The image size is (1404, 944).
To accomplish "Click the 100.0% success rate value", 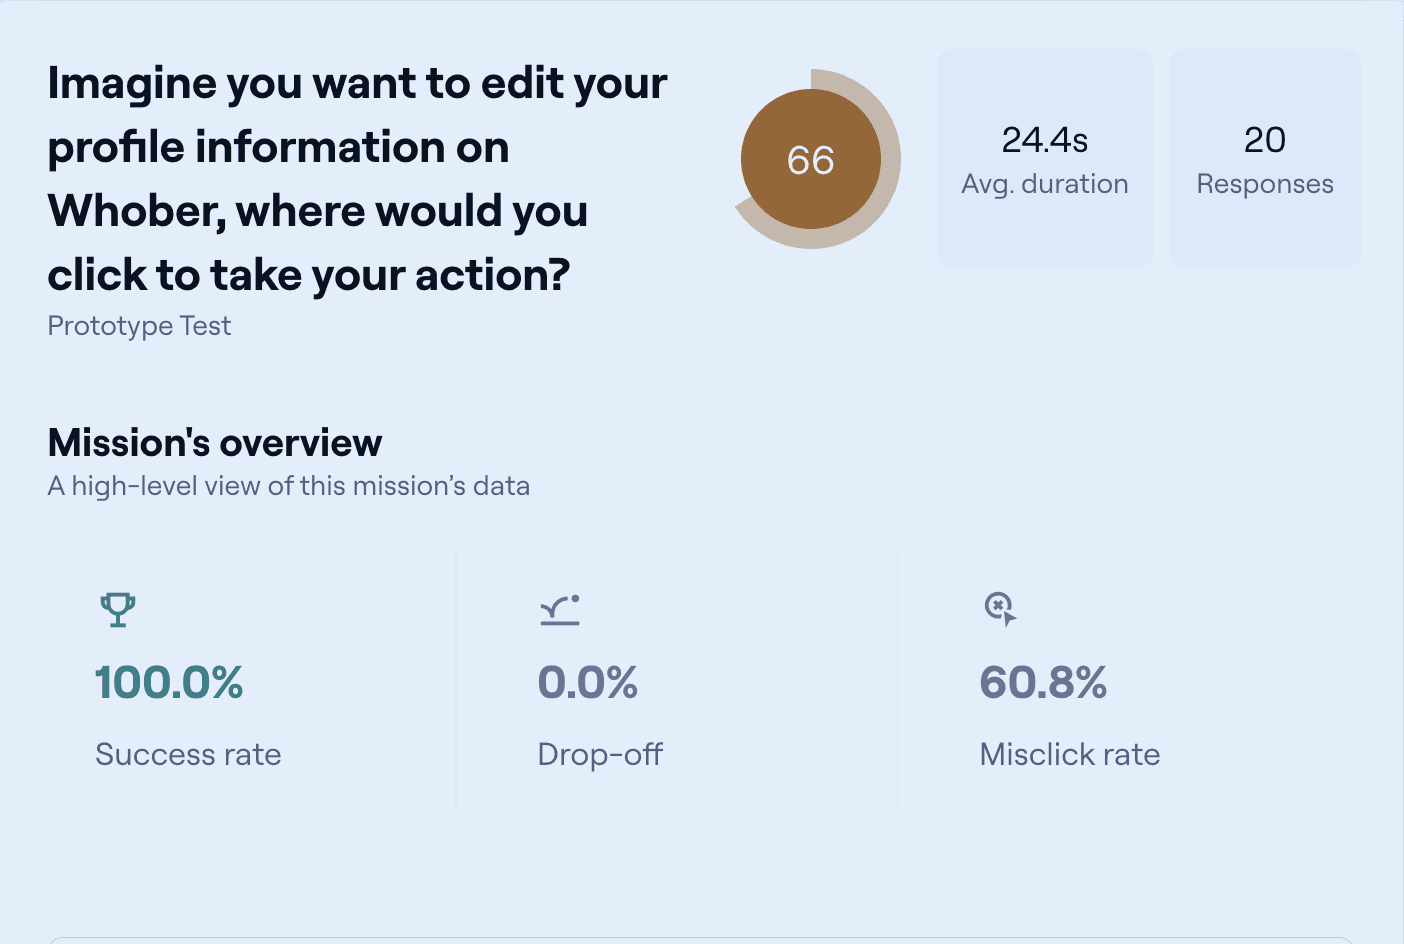I will tap(169, 683).
